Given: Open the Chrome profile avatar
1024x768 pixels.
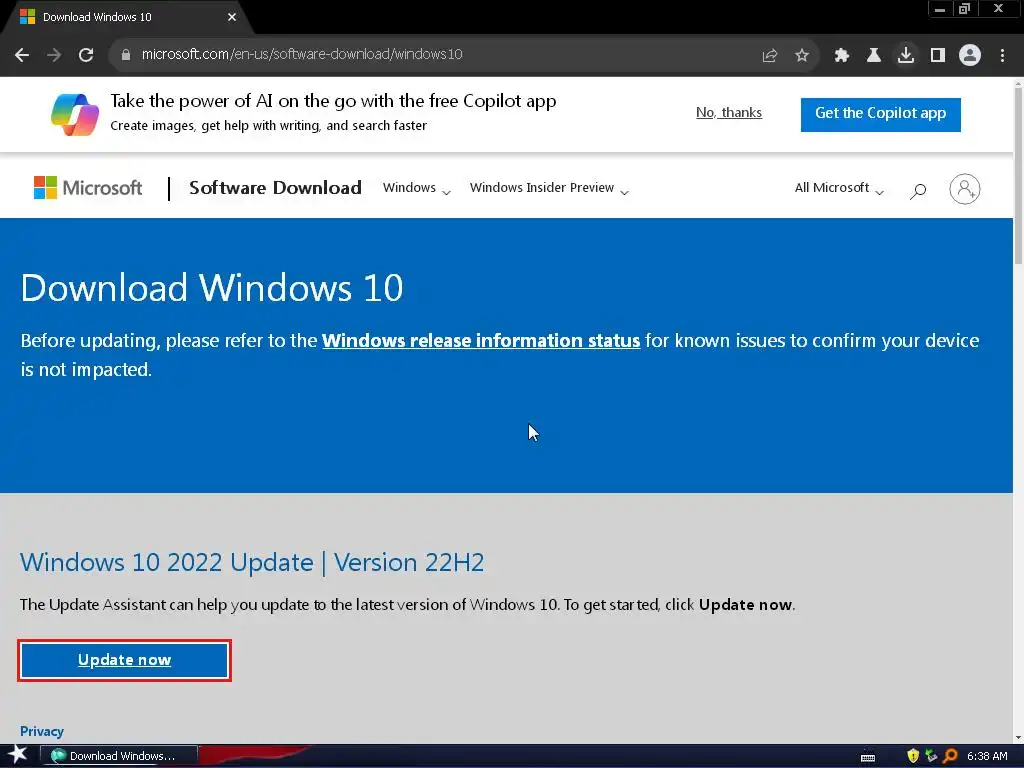Looking at the screenshot, I should pos(970,56).
